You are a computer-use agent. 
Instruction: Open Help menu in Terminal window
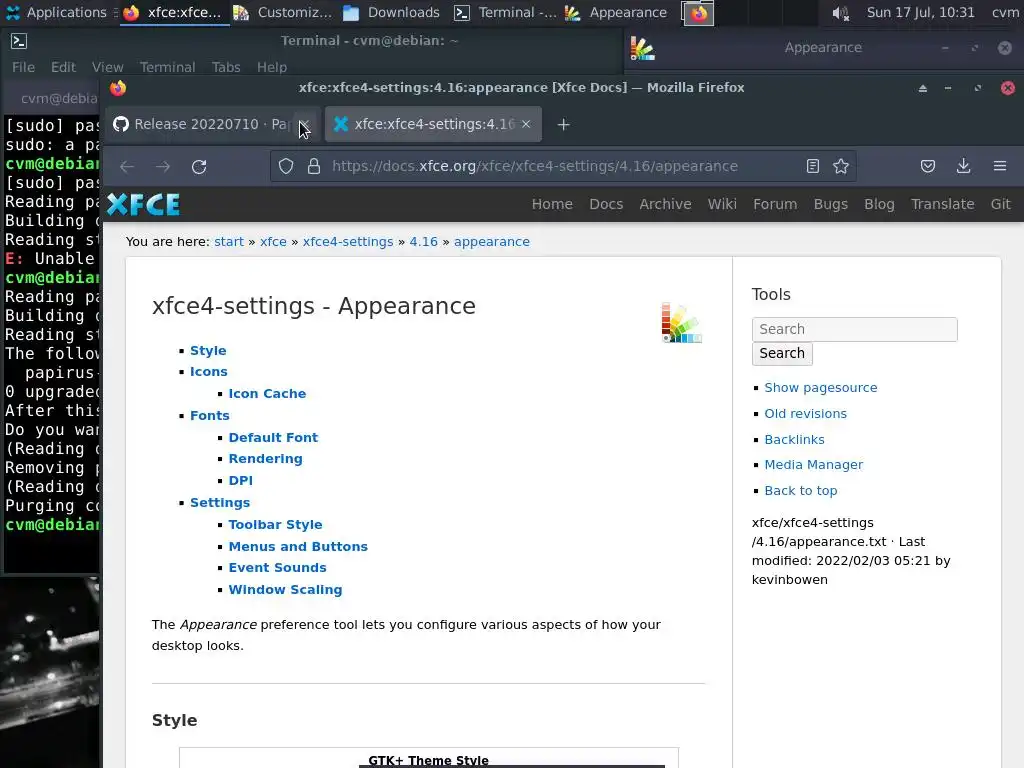point(272,67)
